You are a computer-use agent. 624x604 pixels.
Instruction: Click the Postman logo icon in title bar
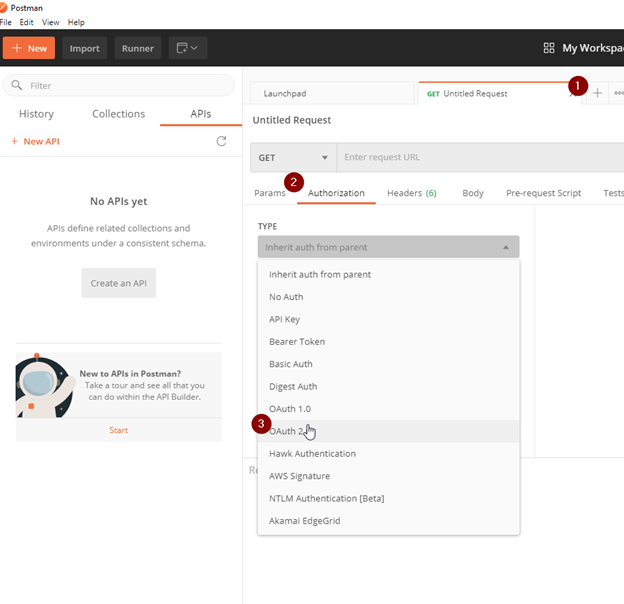3,8
